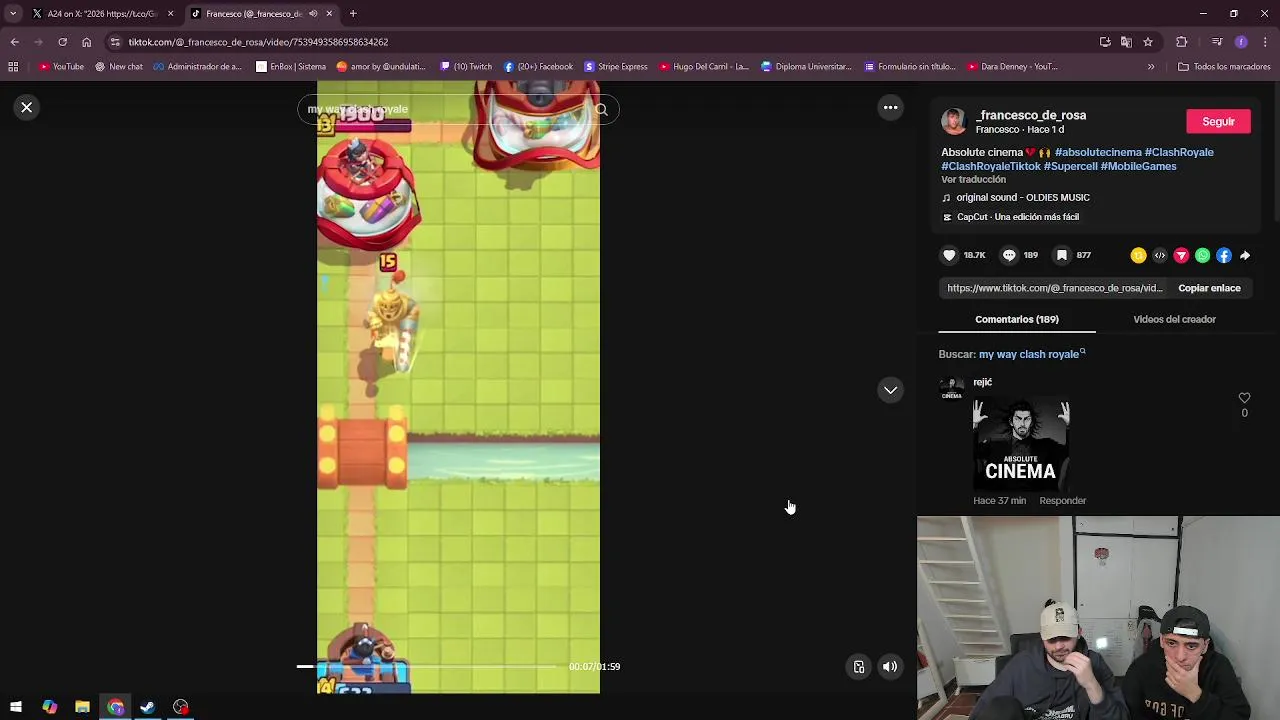Reload the current page

tap(62, 42)
